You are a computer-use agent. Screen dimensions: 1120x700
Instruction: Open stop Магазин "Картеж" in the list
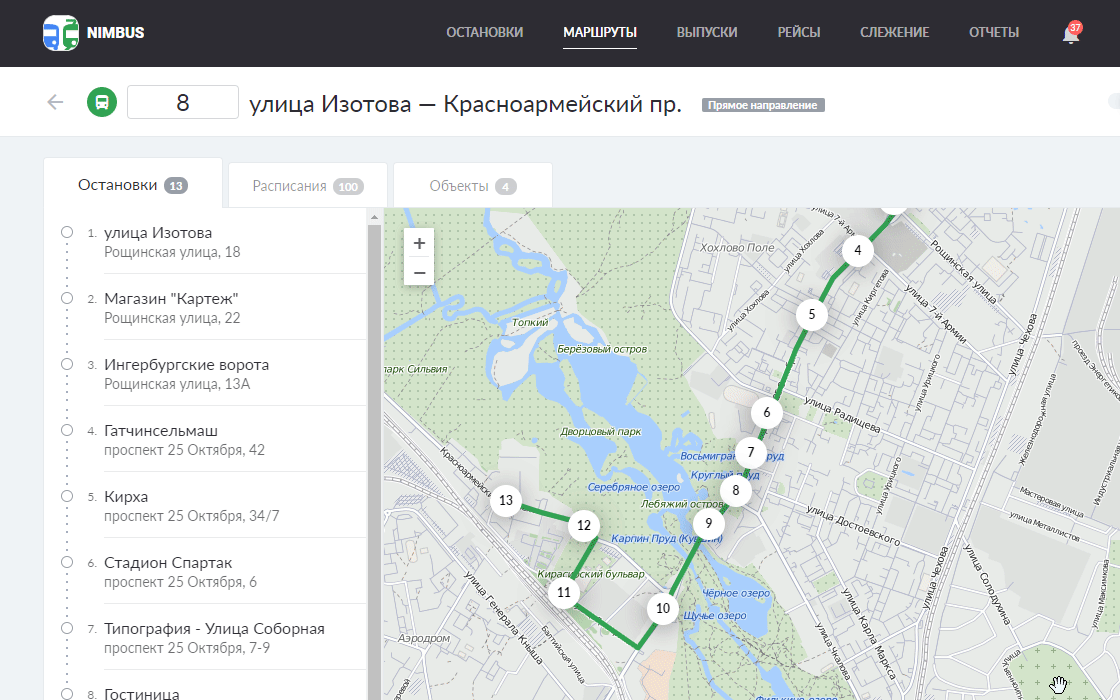[x=171, y=299]
